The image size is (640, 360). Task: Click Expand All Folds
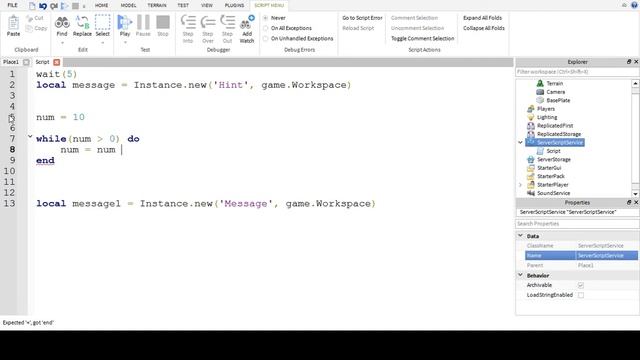[x=482, y=18]
